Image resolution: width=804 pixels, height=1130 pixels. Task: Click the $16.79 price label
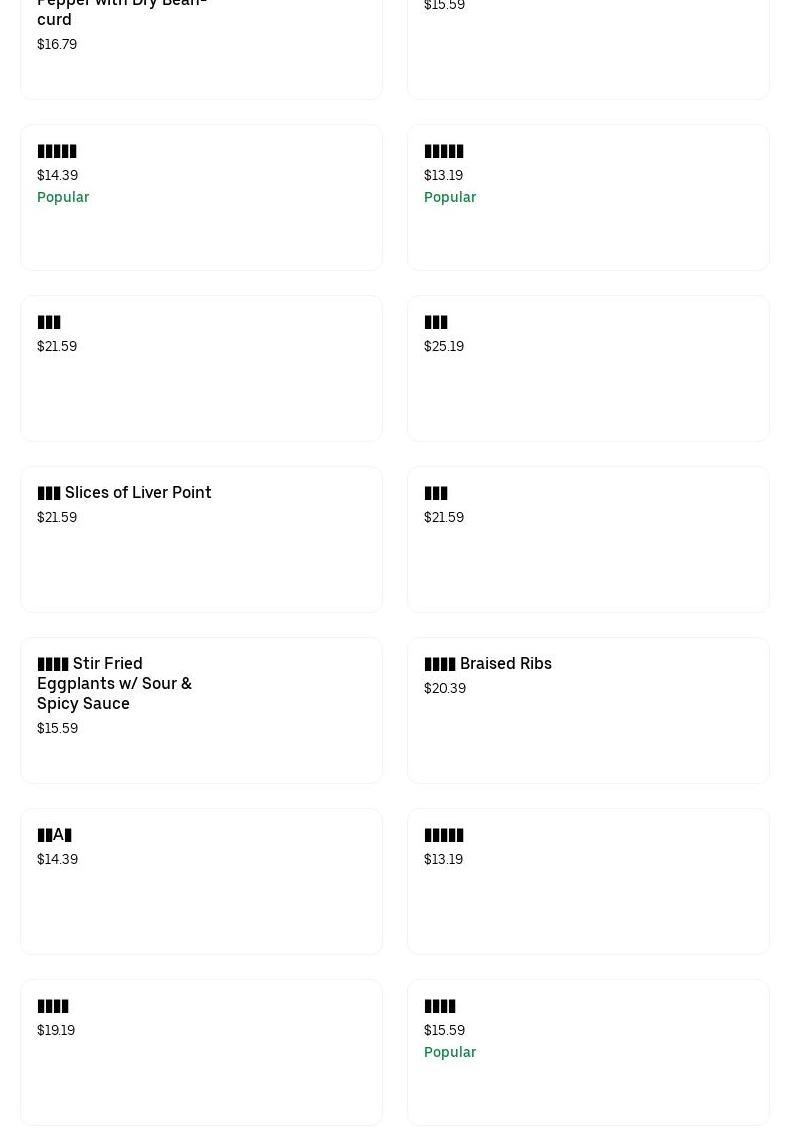57,45
